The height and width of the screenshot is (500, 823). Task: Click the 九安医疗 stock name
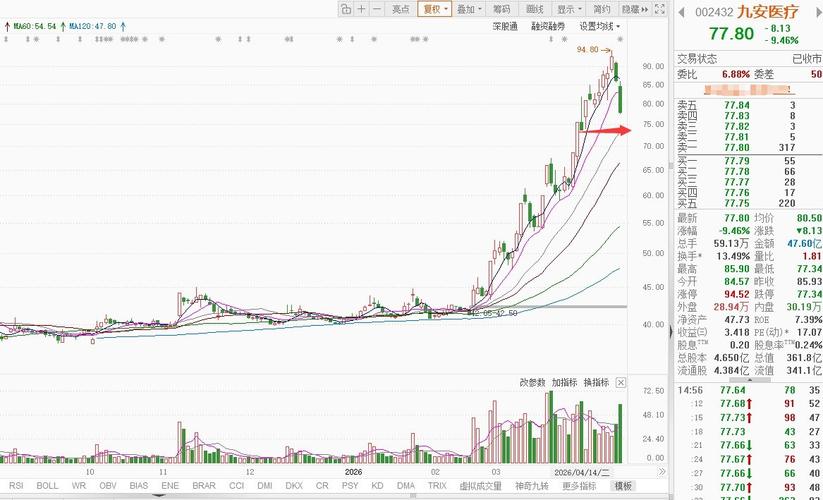(x=768, y=12)
